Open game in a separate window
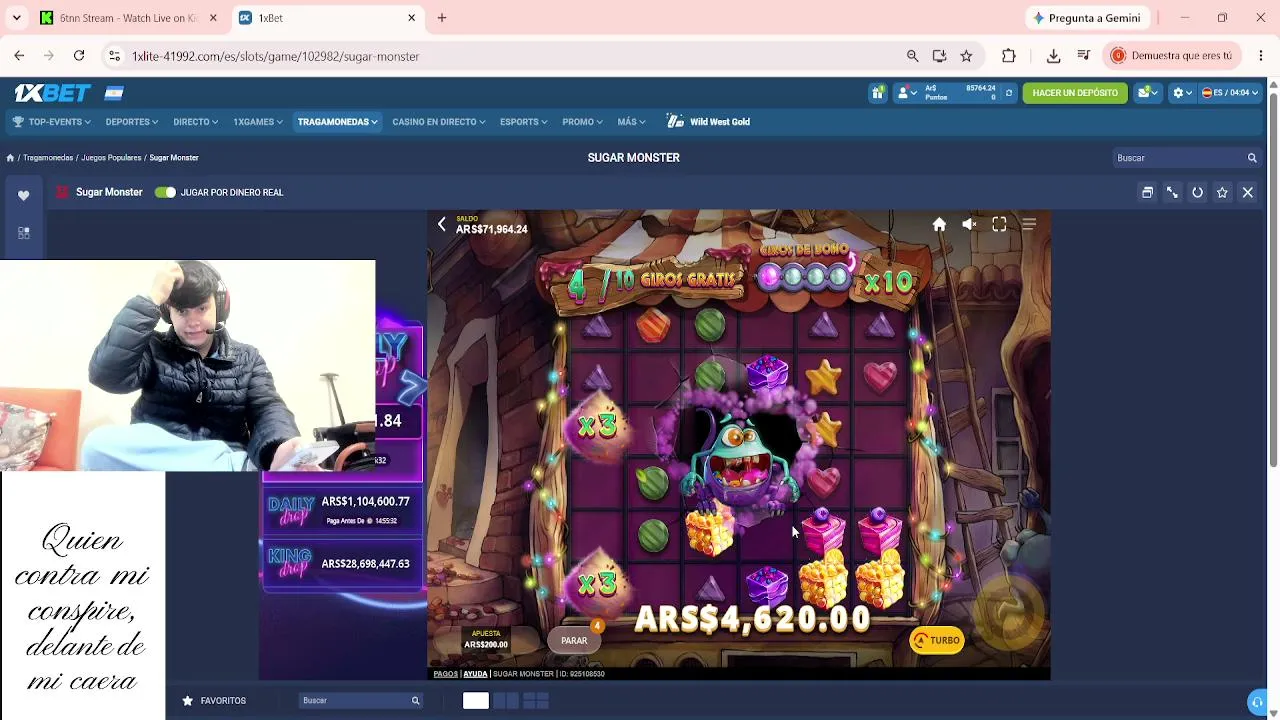Viewport: 1280px width, 720px height. tap(1147, 192)
